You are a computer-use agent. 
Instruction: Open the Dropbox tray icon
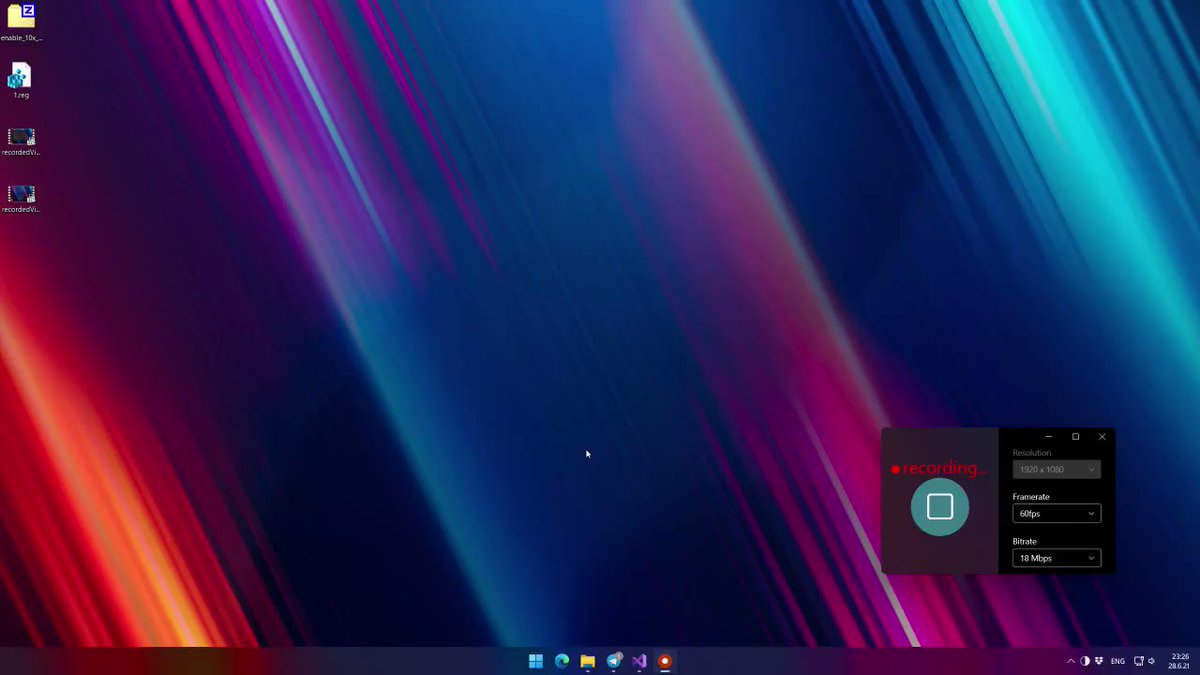pyautogui.click(x=1099, y=661)
